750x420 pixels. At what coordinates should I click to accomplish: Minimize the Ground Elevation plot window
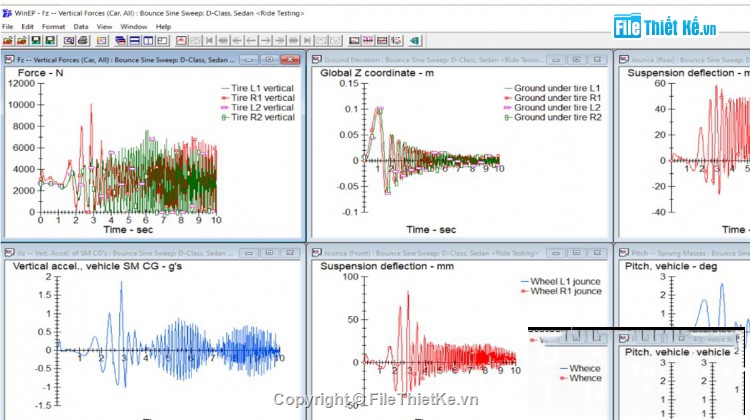pyautogui.click(x=556, y=60)
